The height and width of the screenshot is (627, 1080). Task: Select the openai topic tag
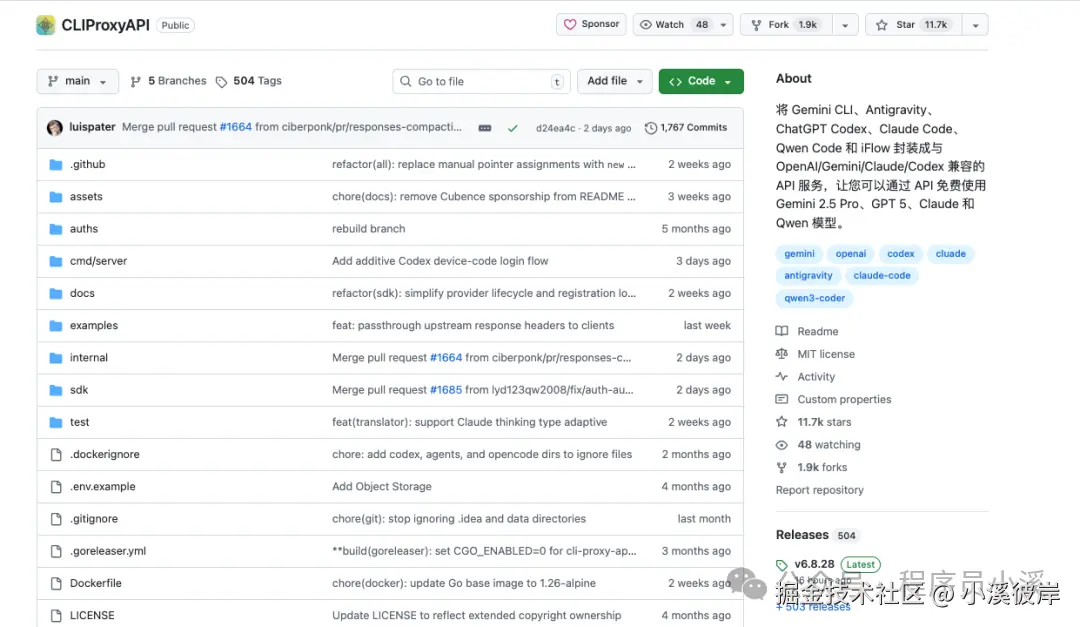[851, 254]
